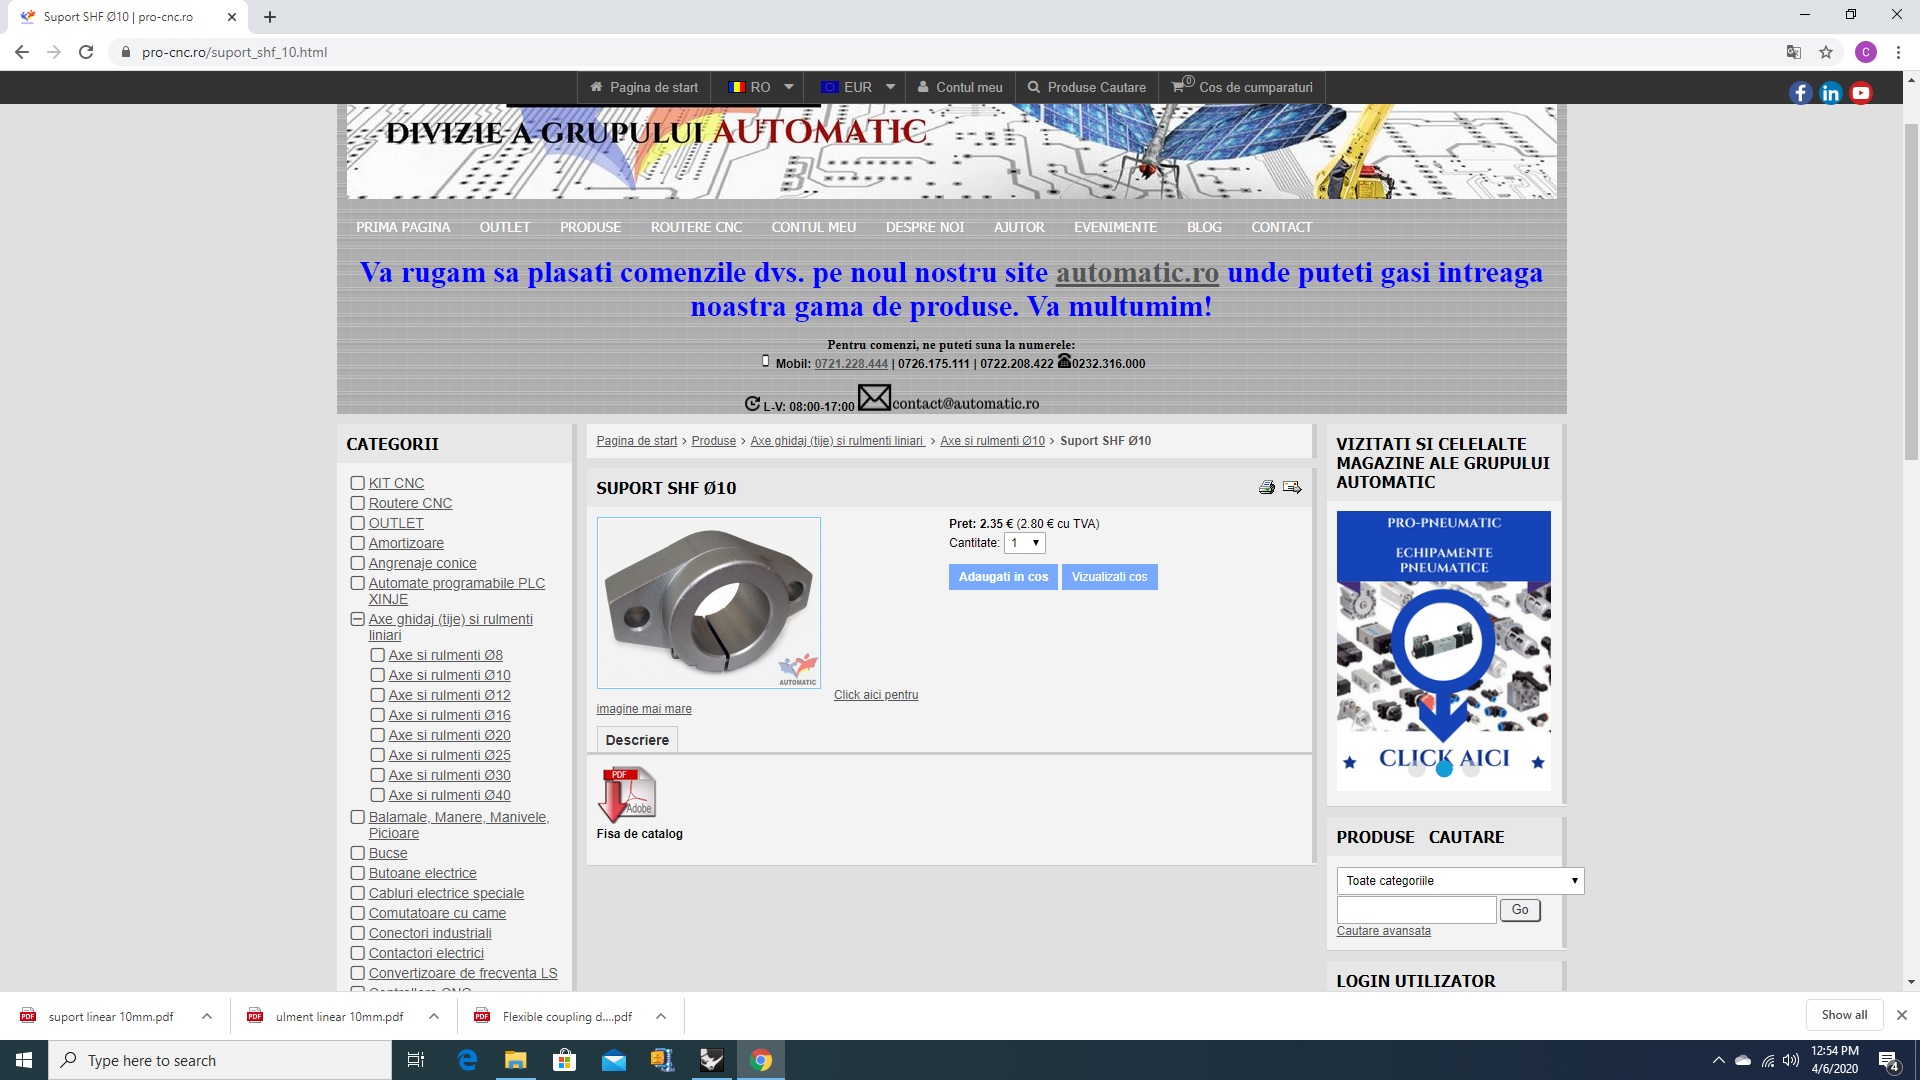Select the highlighted blue carousel dot

point(1443,769)
